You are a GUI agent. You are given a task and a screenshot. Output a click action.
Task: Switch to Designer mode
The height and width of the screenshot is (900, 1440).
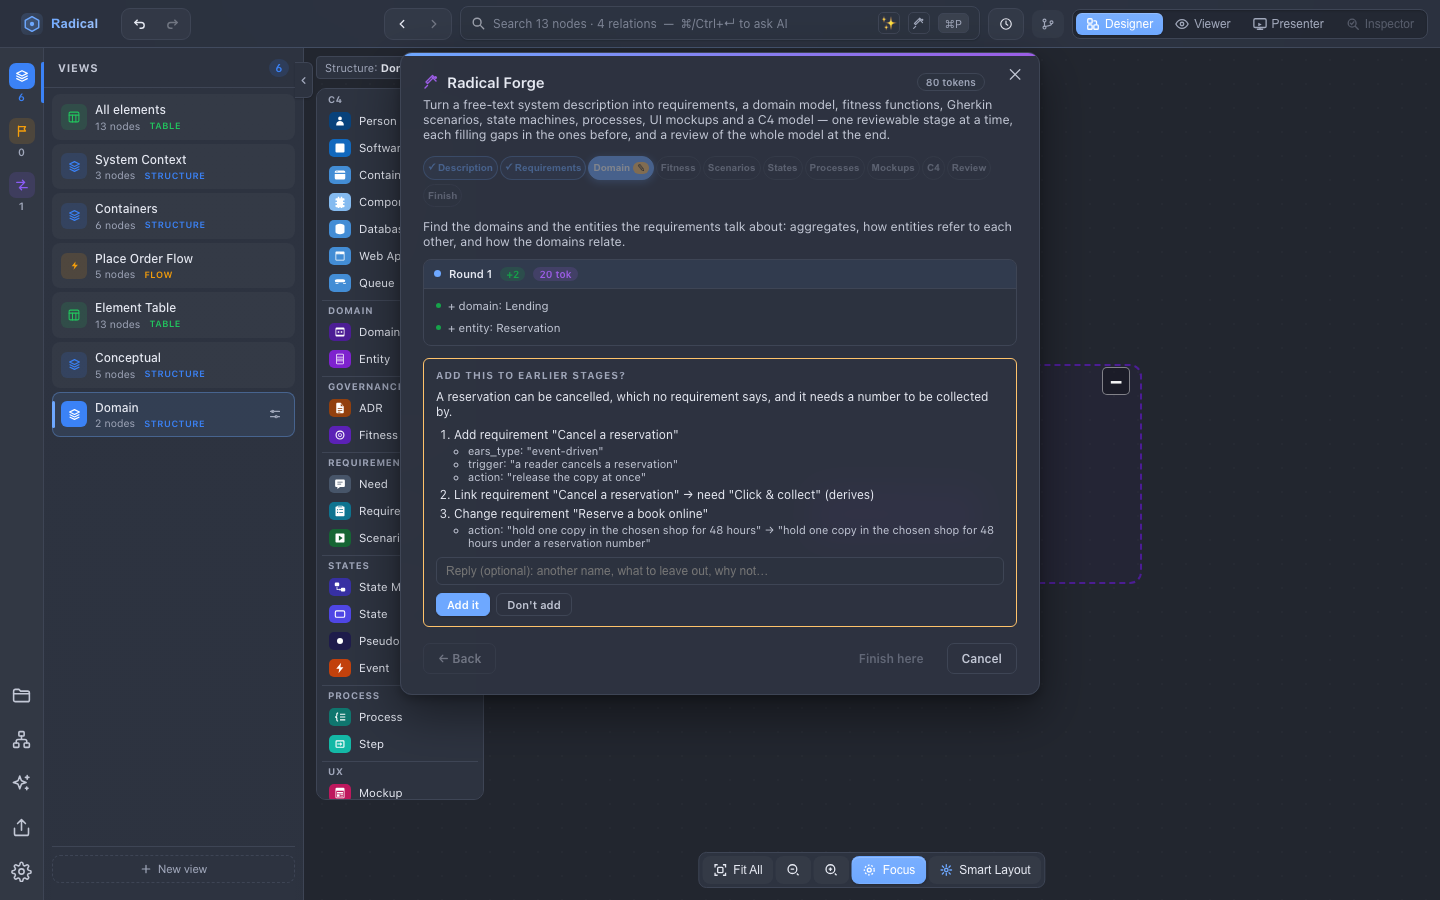(1119, 24)
